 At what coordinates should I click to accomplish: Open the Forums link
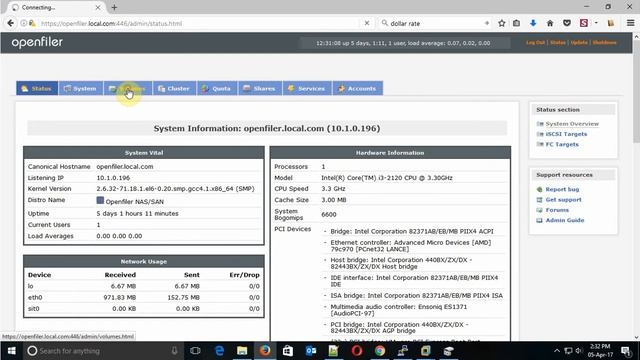(557, 210)
